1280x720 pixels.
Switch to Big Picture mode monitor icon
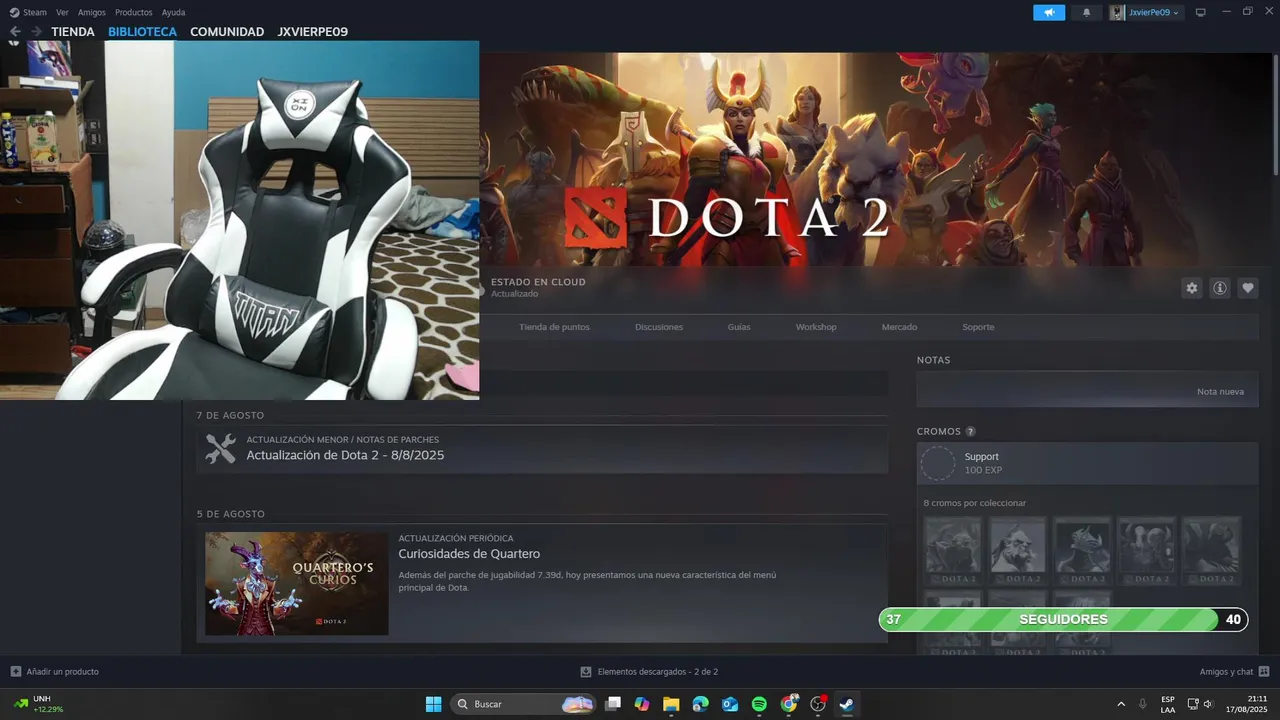[x=1201, y=12]
